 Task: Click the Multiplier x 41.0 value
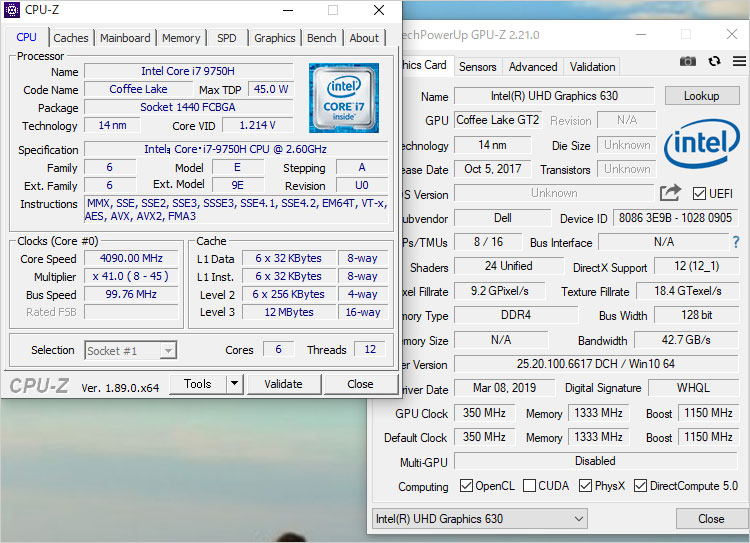click(131, 277)
